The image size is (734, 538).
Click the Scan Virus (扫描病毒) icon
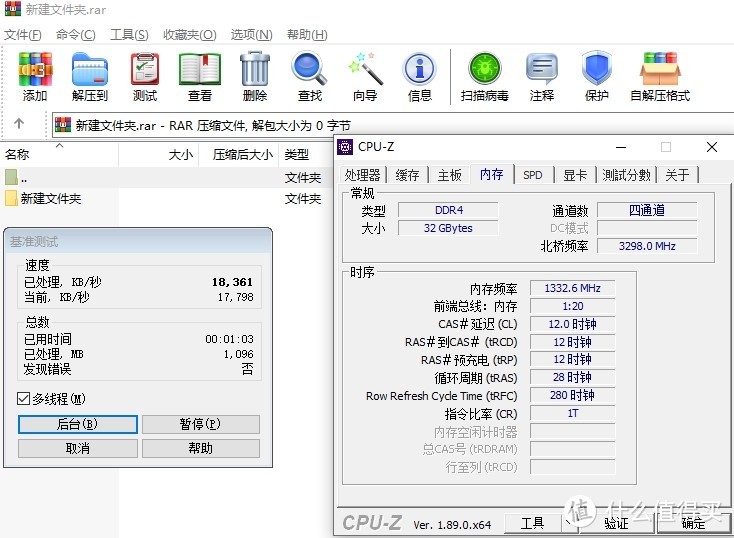pyautogui.click(x=484, y=68)
